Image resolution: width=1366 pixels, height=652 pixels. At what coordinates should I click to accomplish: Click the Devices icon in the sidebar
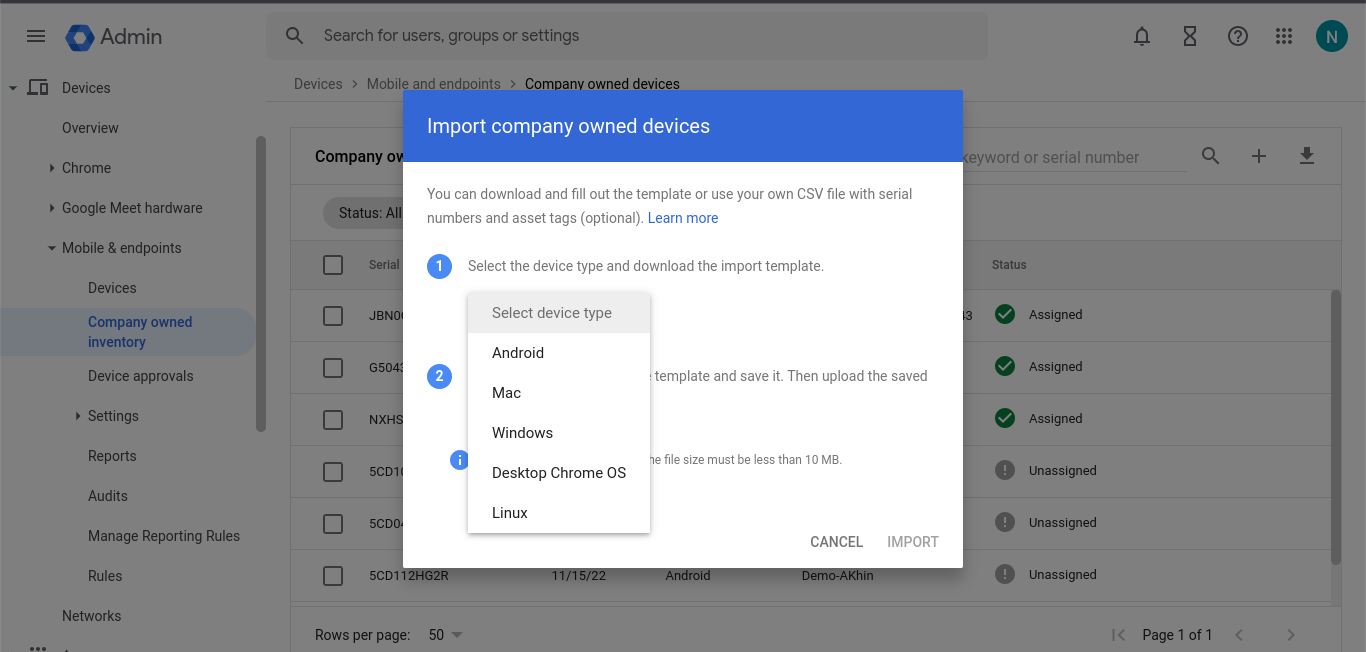tap(38, 88)
